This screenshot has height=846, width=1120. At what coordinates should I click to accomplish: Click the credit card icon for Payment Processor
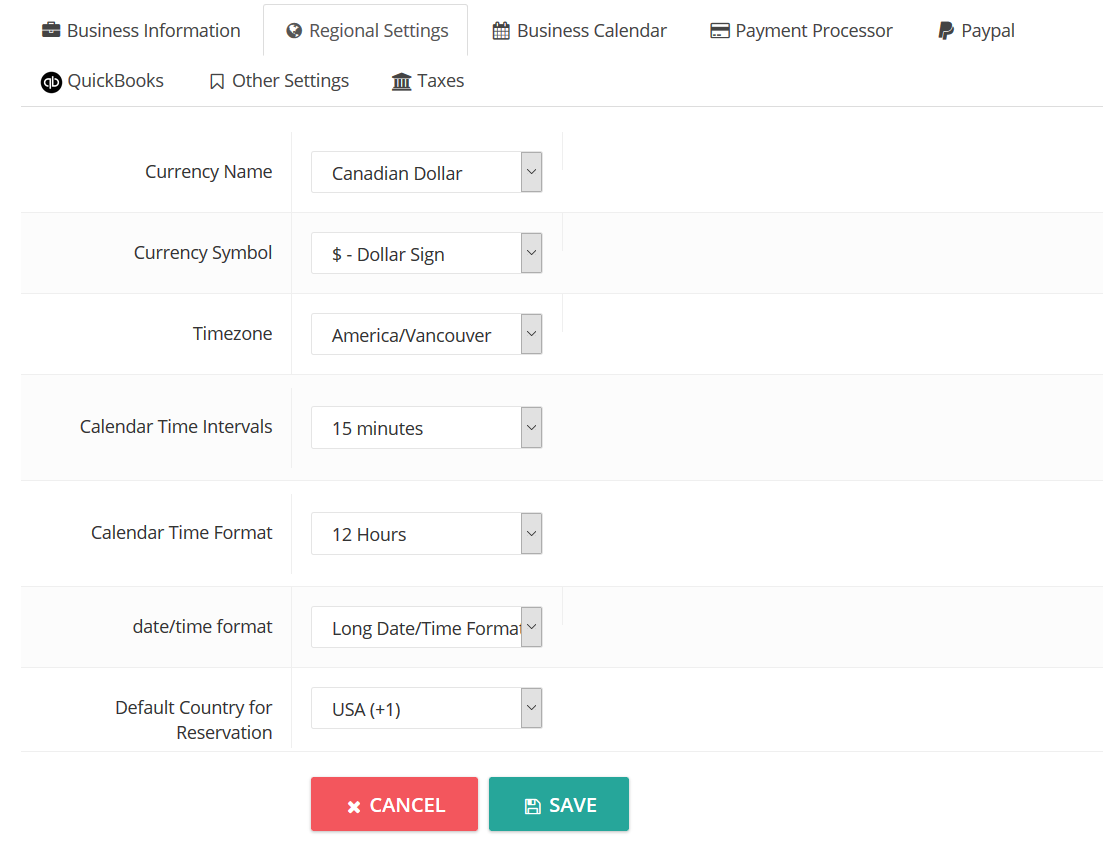coord(719,31)
